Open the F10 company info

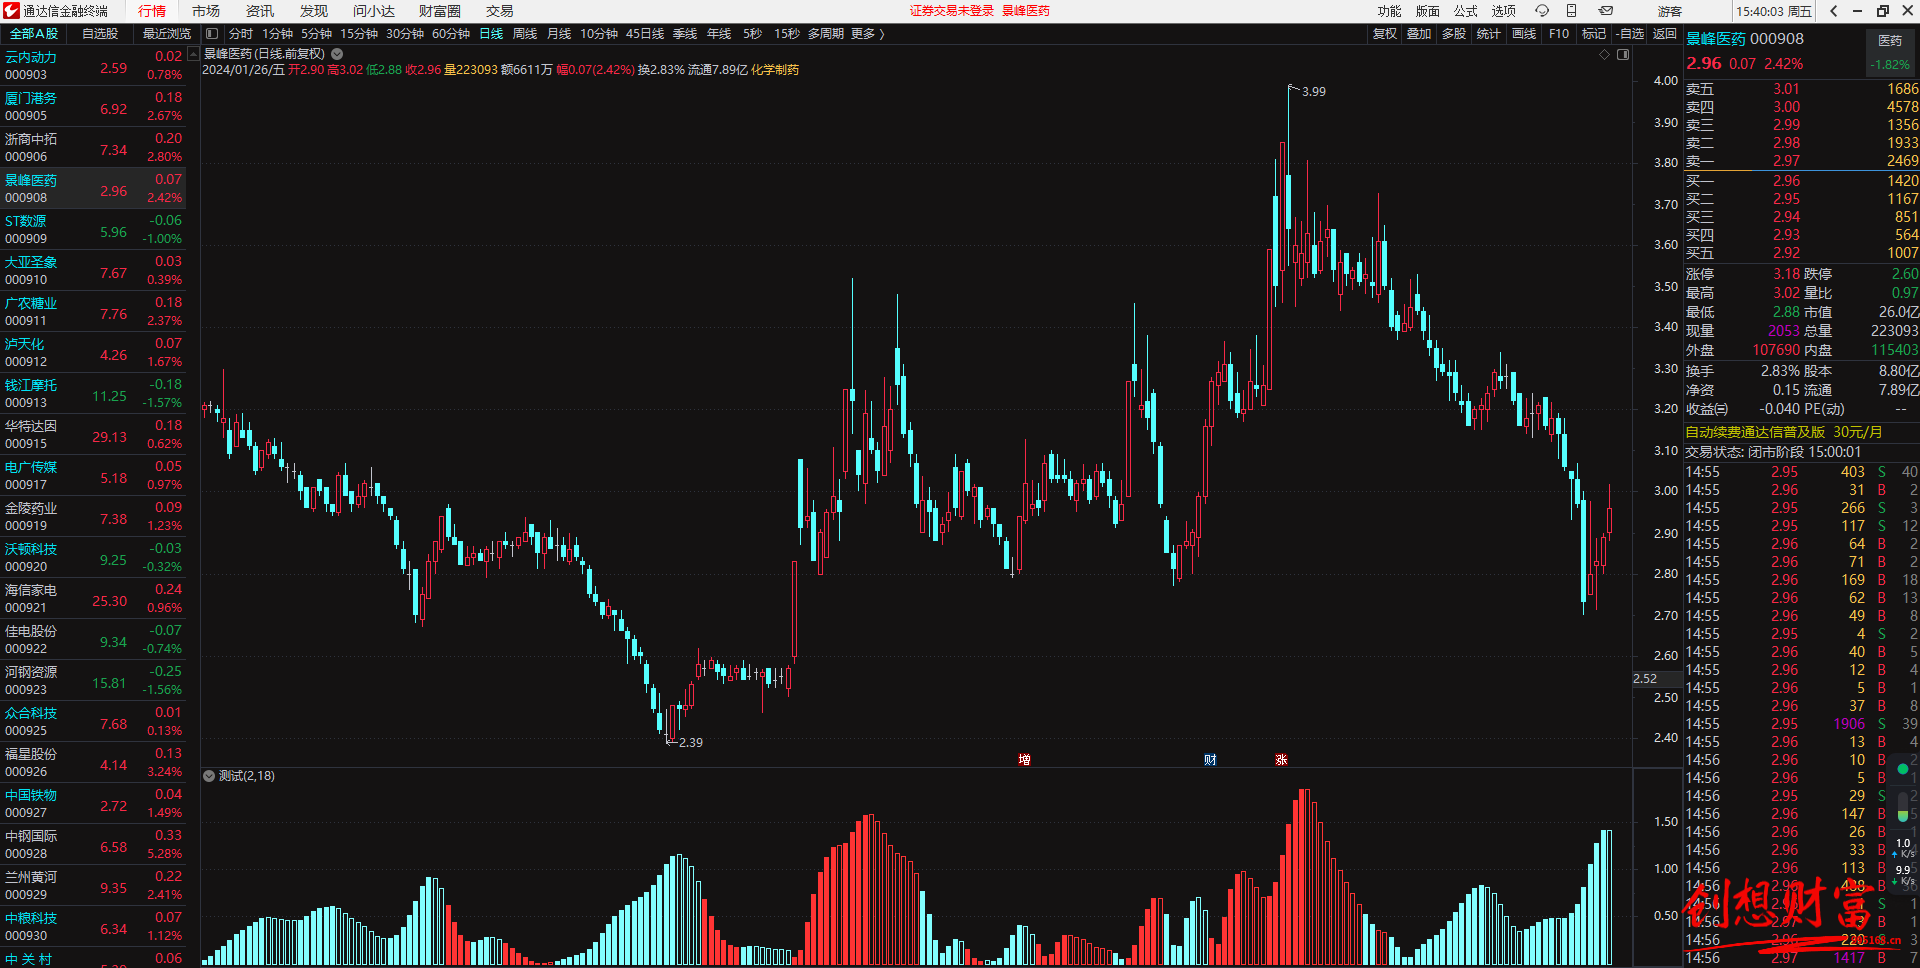click(1559, 34)
